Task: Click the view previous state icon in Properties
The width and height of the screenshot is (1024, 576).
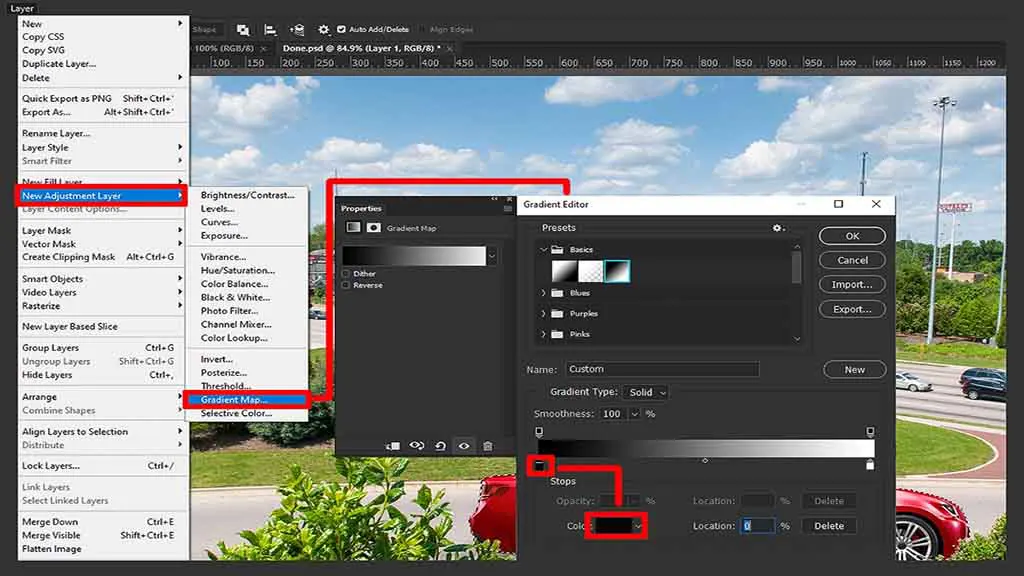Action: 417,446
